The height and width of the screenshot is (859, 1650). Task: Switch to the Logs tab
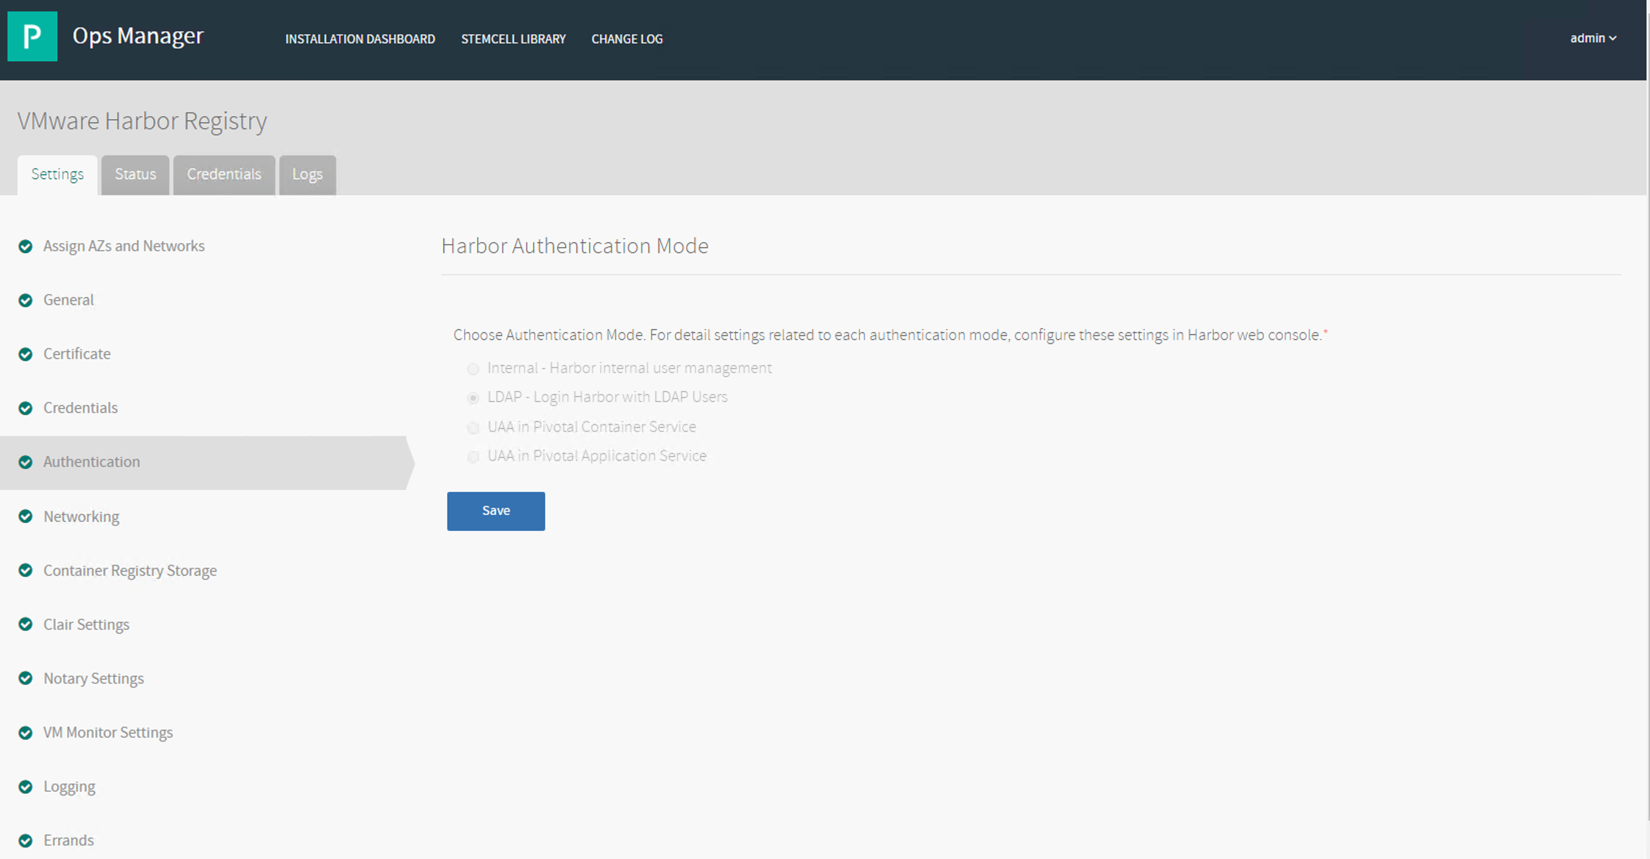307,174
